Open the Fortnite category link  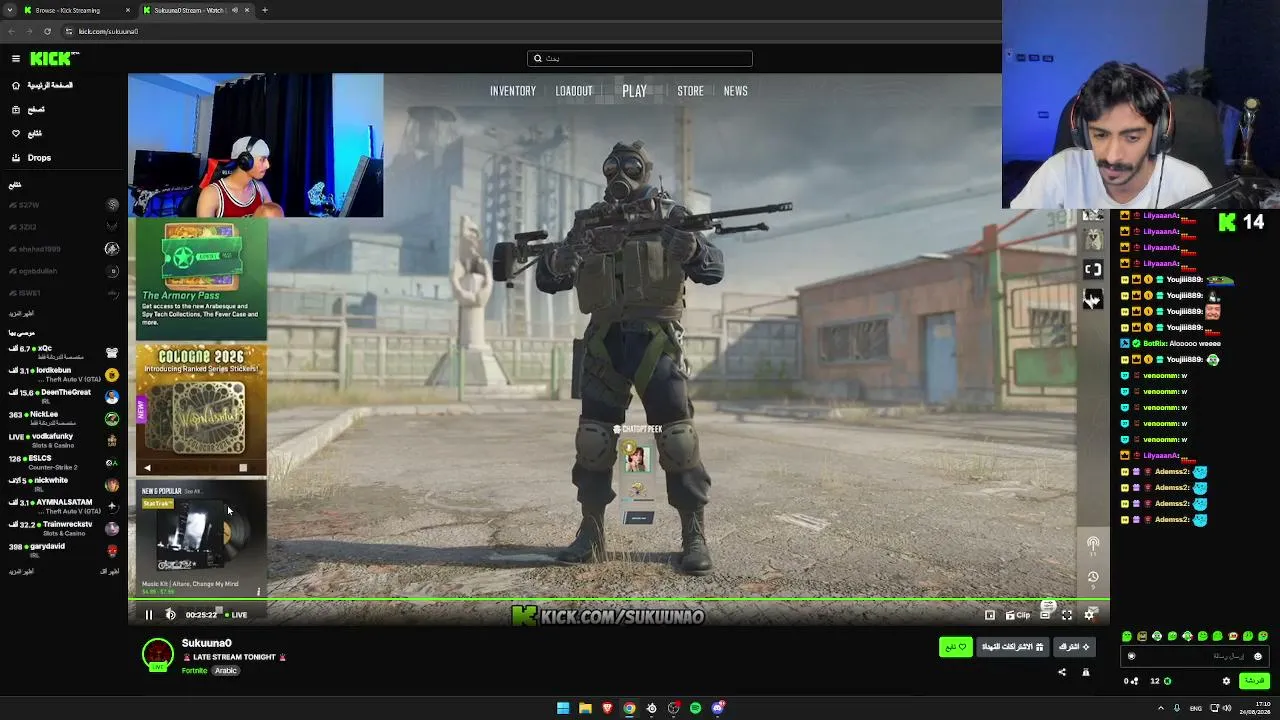[x=194, y=671]
